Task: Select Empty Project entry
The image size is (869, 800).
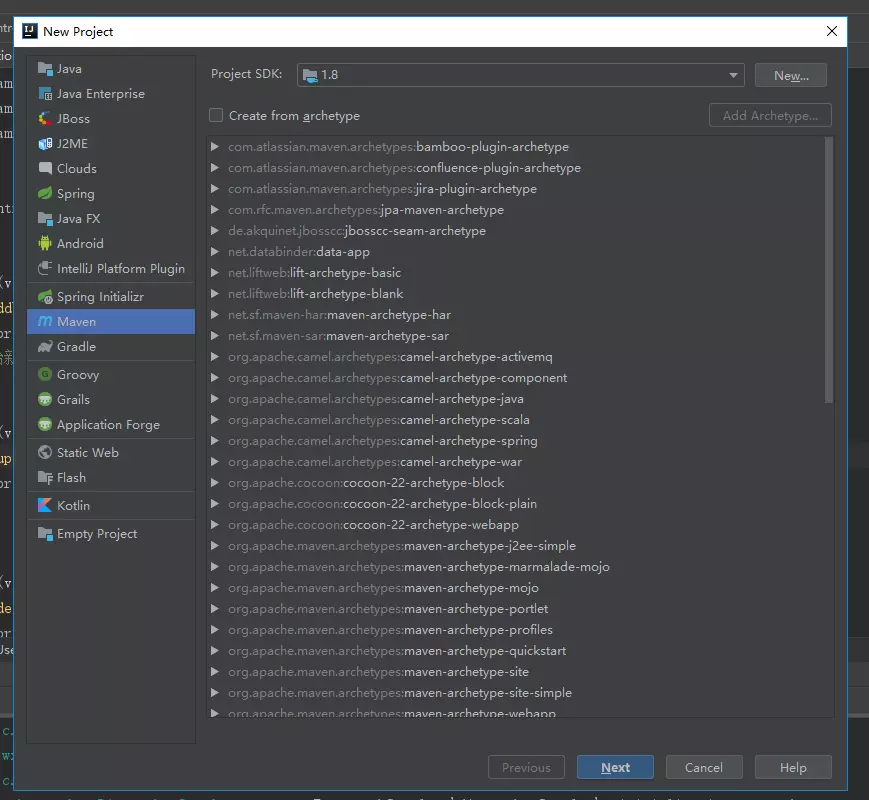Action: pyautogui.click(x=111, y=534)
